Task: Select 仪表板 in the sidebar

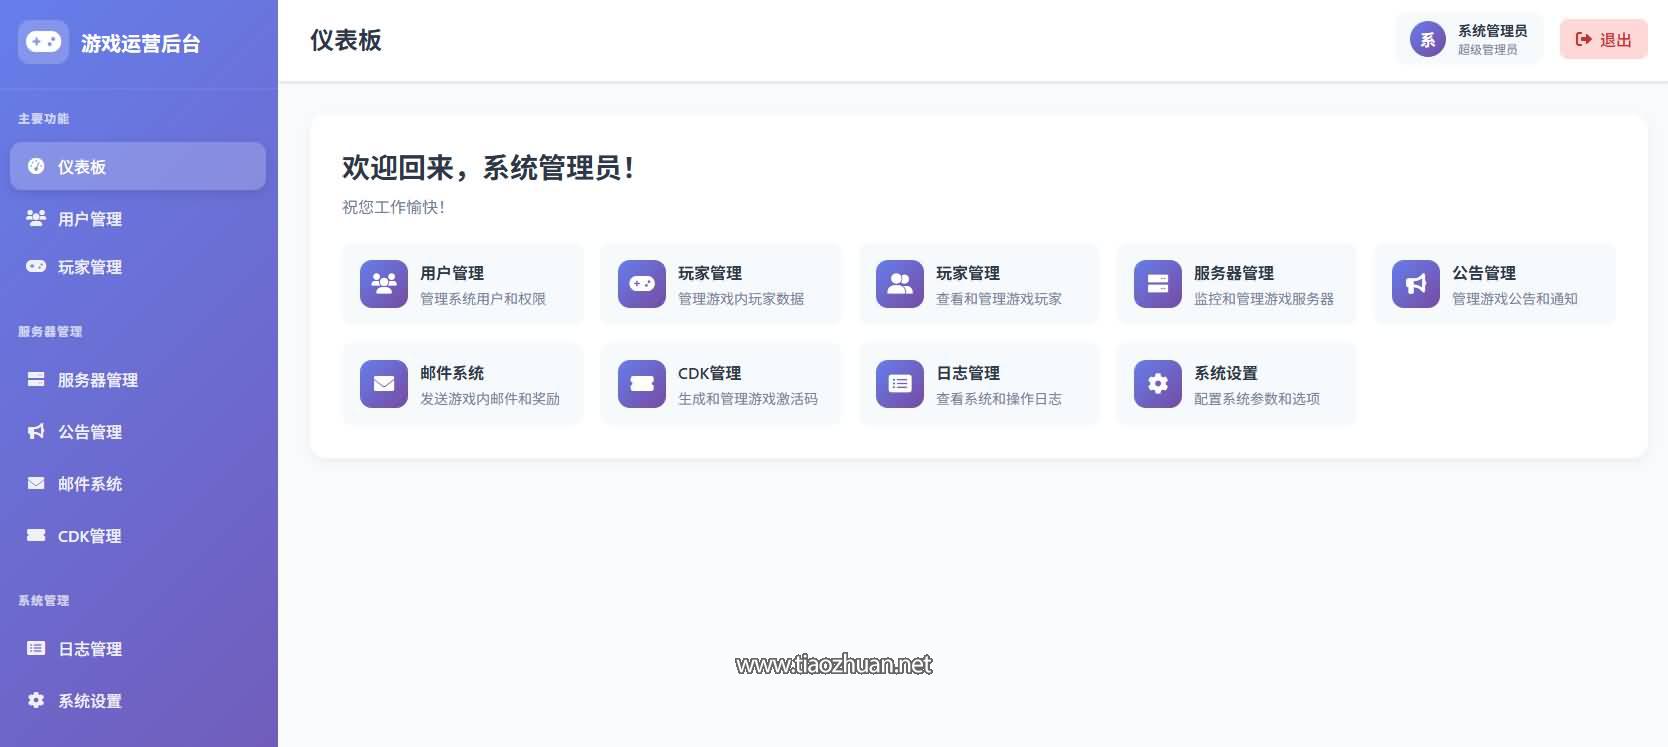Action: coord(138,166)
